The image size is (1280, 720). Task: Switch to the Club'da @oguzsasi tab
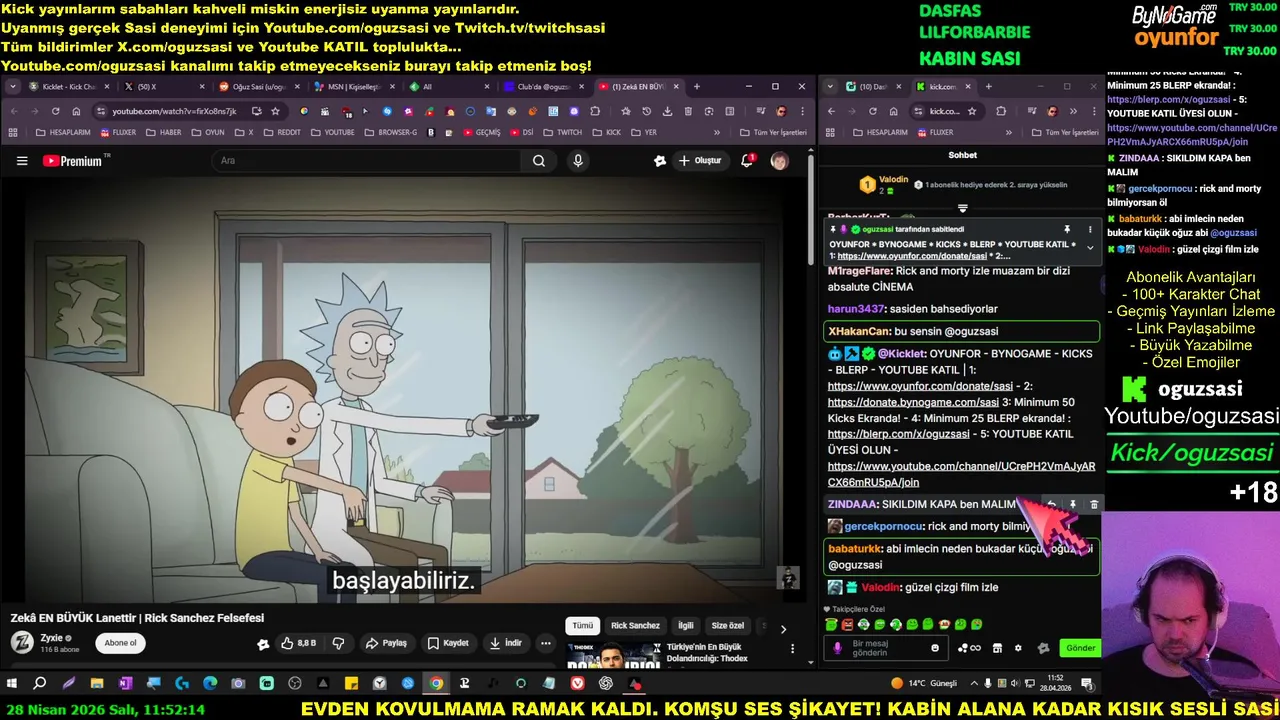point(543,87)
